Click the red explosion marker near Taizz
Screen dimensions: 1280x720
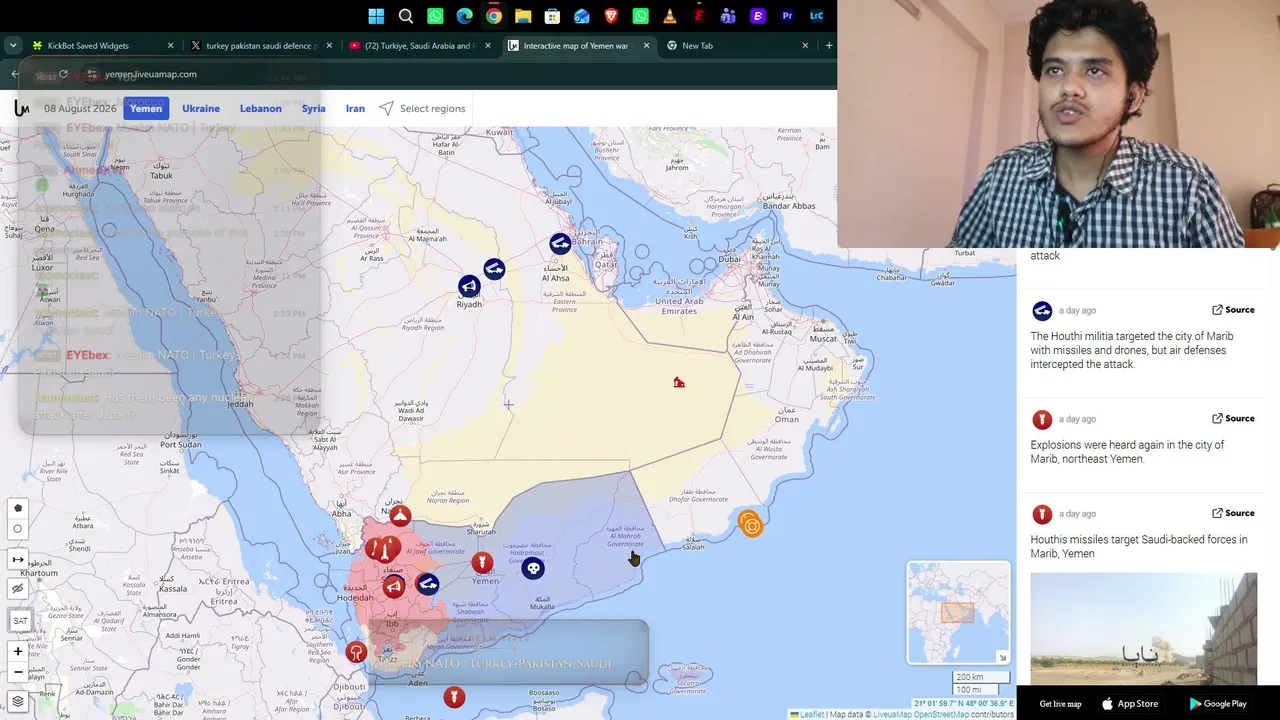(x=356, y=653)
